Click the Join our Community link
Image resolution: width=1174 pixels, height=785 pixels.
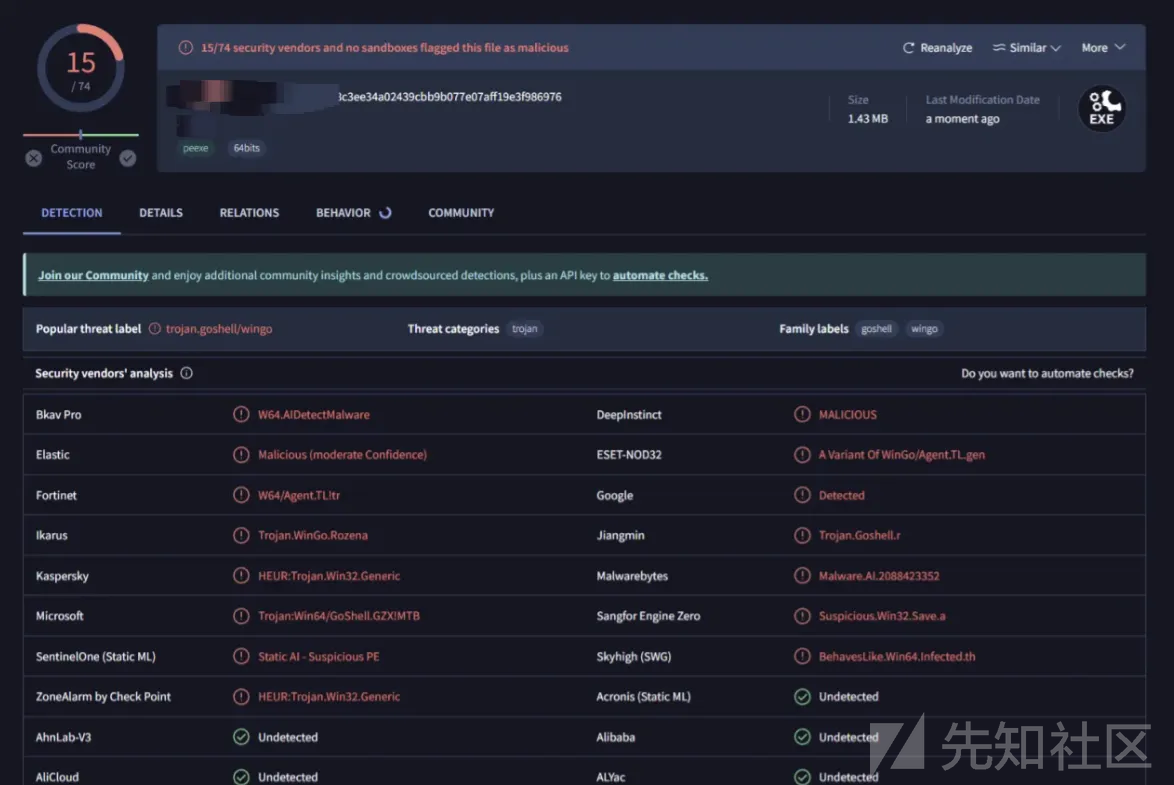click(94, 276)
